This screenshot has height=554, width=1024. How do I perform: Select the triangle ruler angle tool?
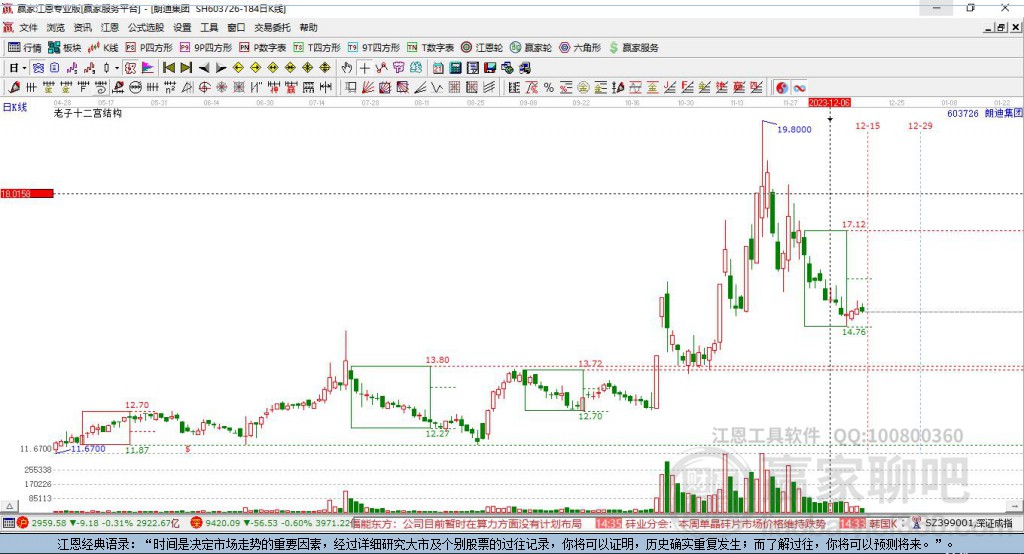(x=187, y=88)
